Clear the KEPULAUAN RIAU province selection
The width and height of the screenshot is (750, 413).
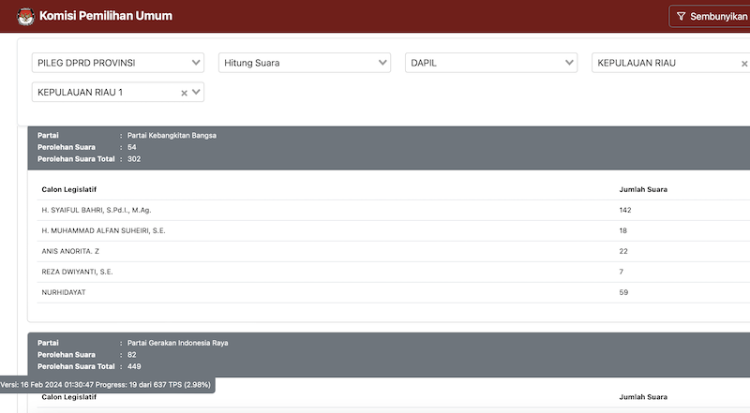(744, 64)
